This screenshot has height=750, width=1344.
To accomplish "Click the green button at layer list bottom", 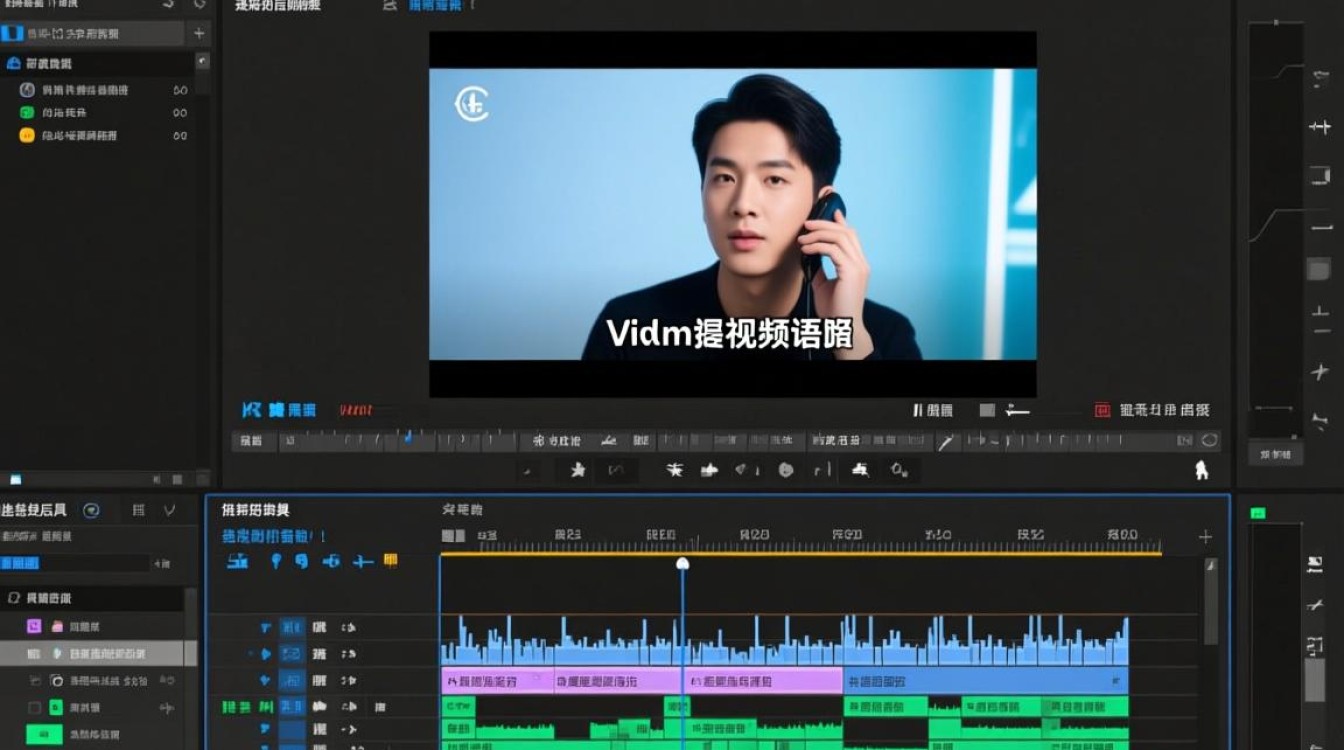I will pos(43,735).
